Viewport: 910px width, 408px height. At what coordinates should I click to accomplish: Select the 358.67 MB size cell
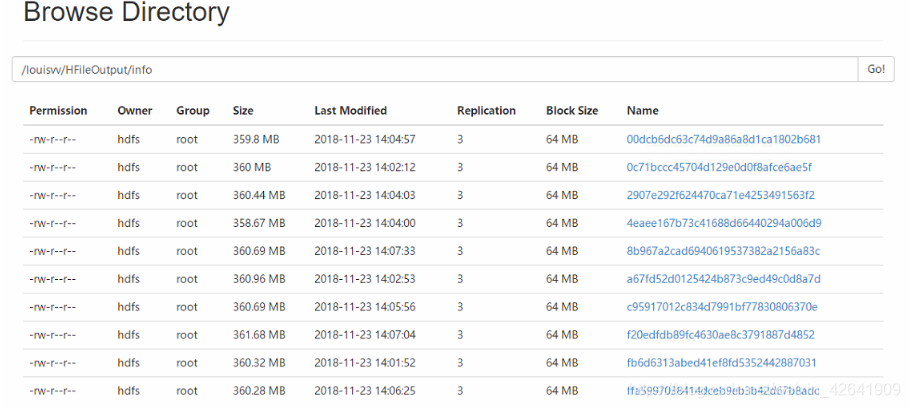(259, 223)
